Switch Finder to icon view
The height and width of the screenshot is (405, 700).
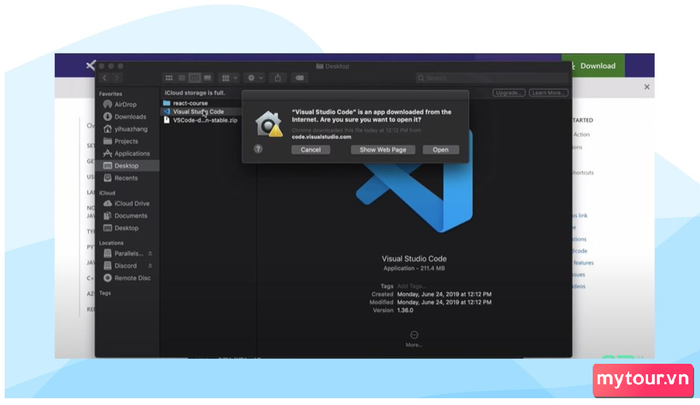[169, 78]
